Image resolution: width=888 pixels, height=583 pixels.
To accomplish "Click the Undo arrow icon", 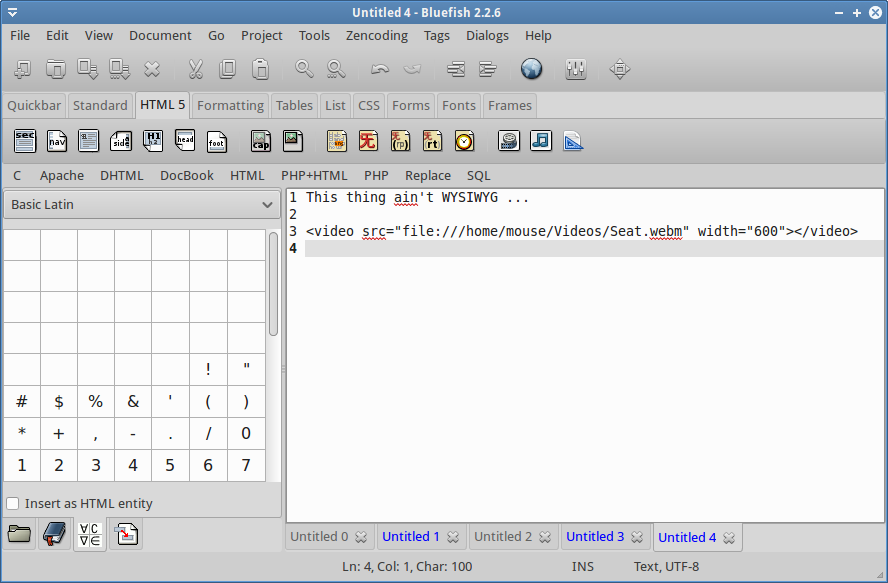I will [x=380, y=69].
